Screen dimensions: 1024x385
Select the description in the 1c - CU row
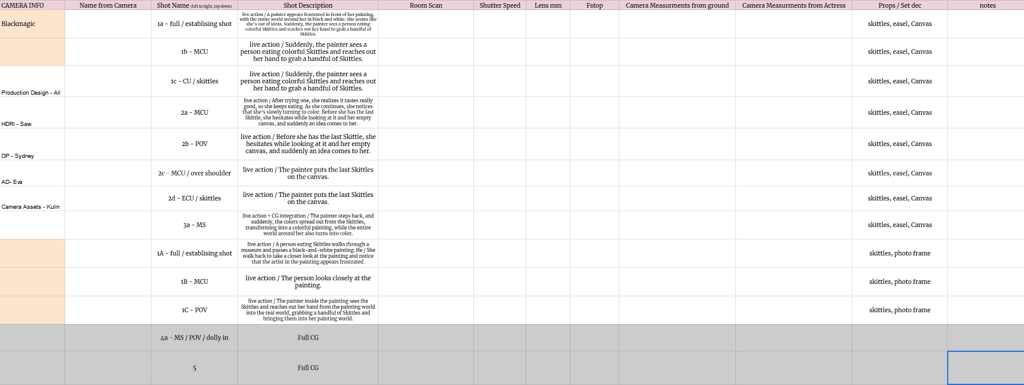click(308, 81)
